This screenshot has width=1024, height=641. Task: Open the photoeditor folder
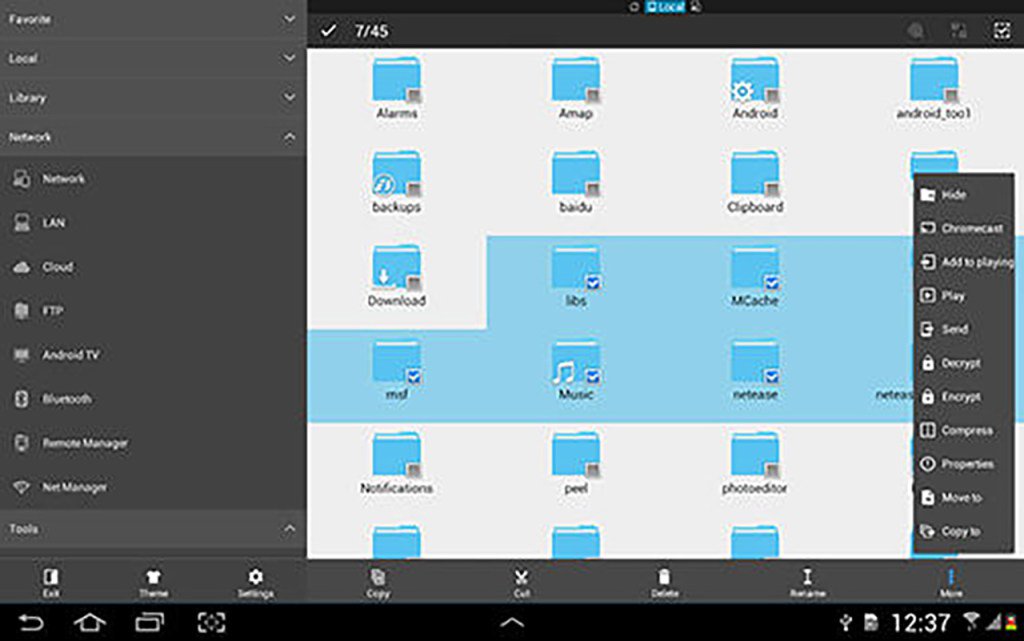click(x=754, y=463)
